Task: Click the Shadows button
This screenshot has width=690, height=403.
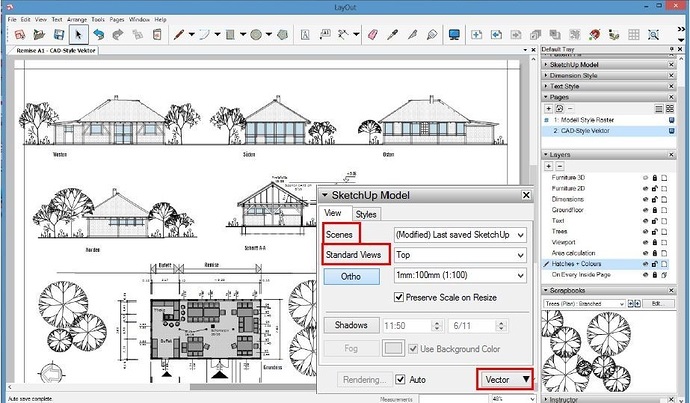Action: point(351,325)
